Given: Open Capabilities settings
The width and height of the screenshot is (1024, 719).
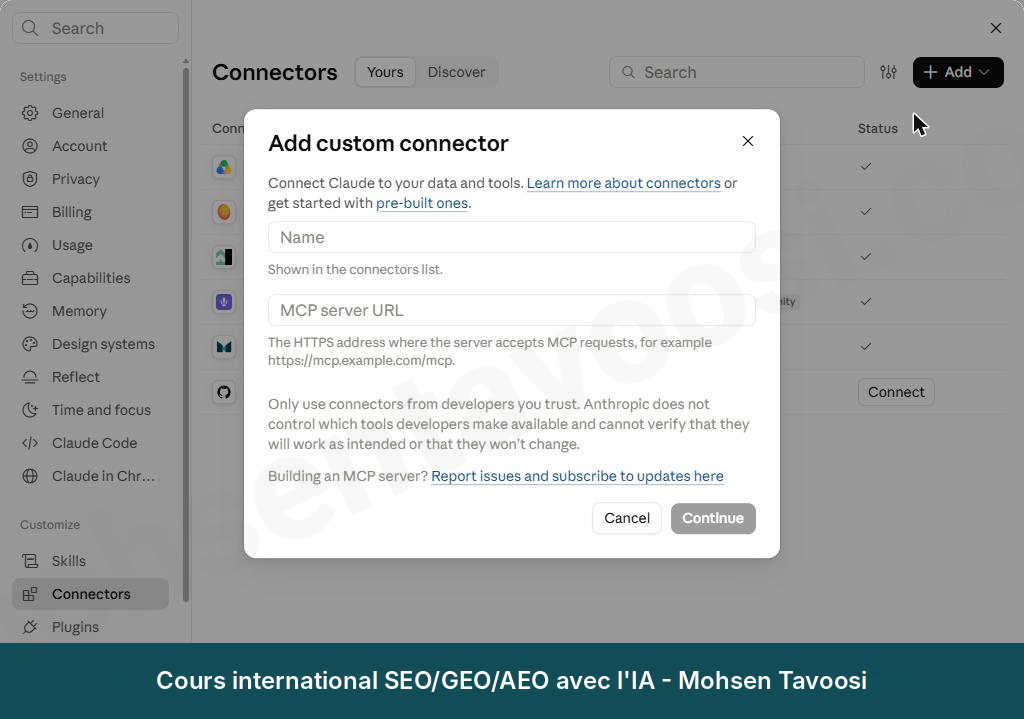Looking at the screenshot, I should point(90,278).
